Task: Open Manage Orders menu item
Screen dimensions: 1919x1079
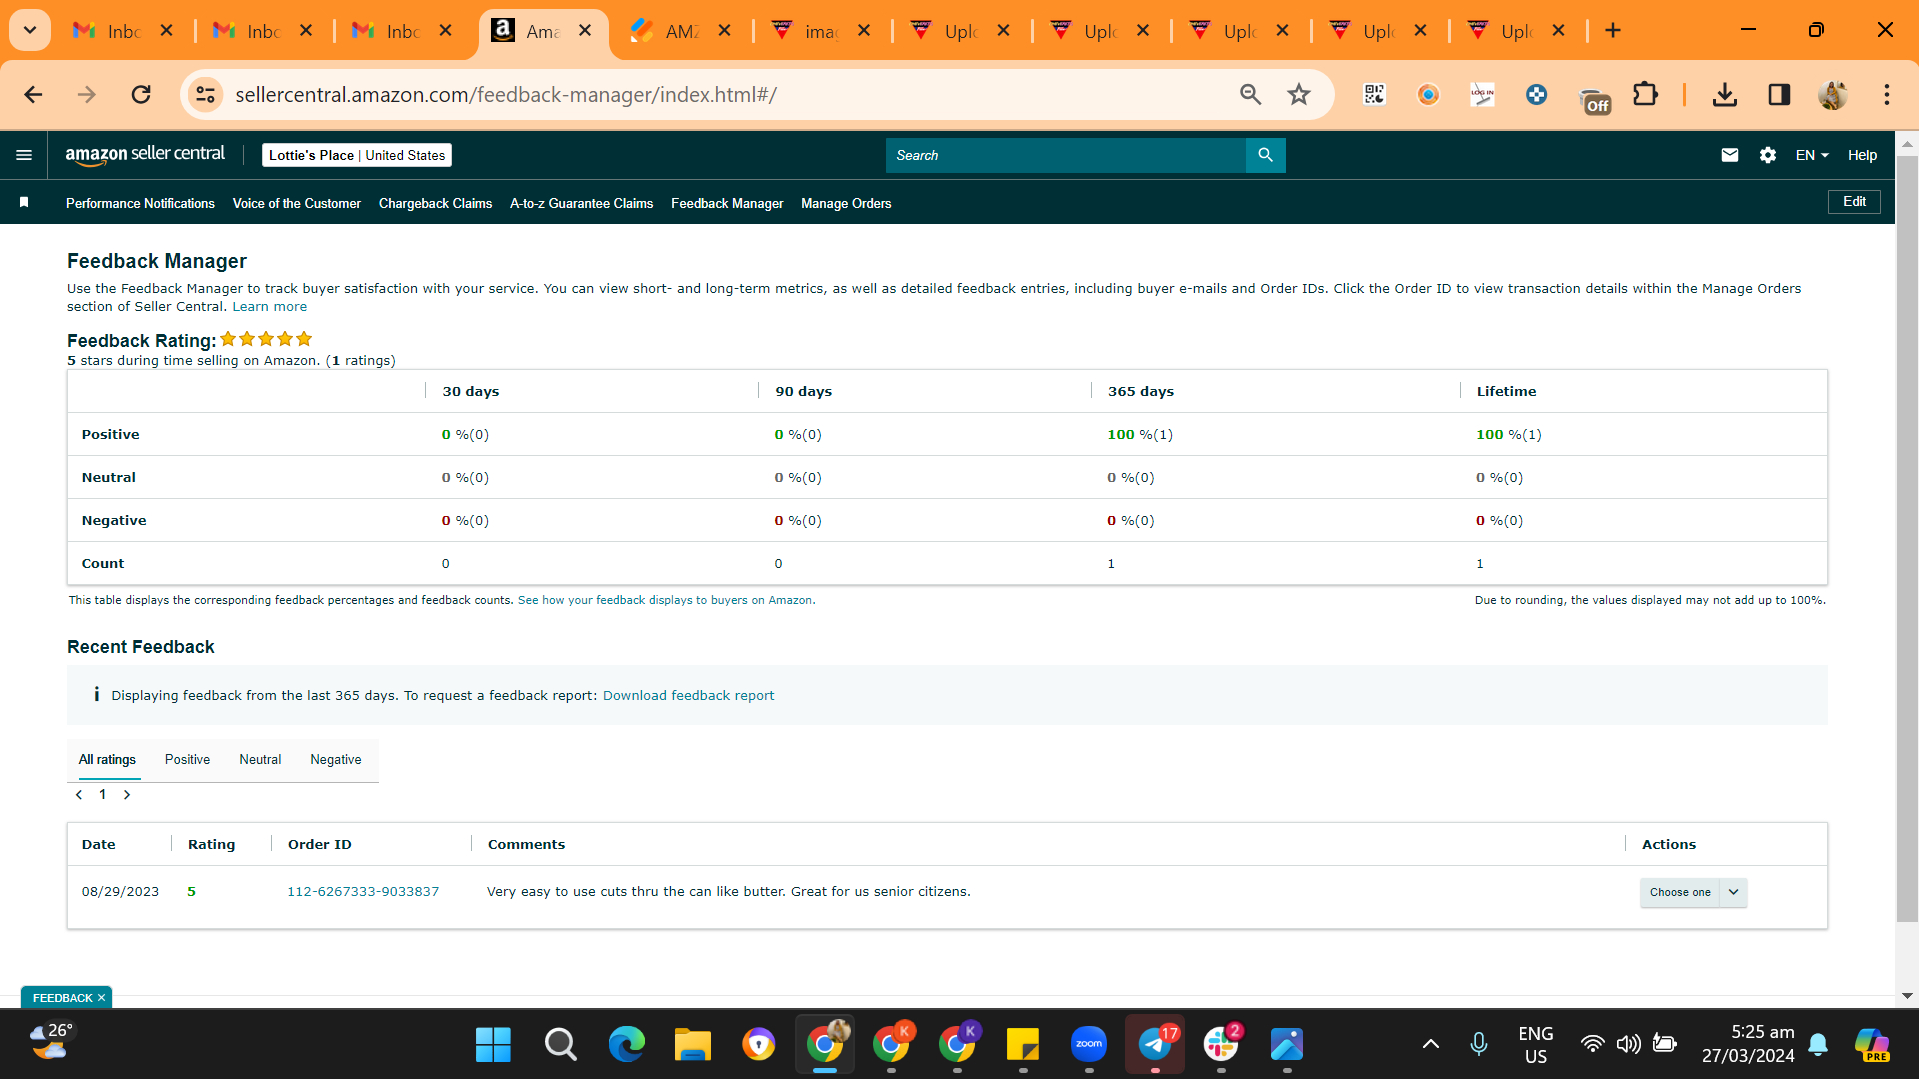Action: pyautogui.click(x=846, y=204)
